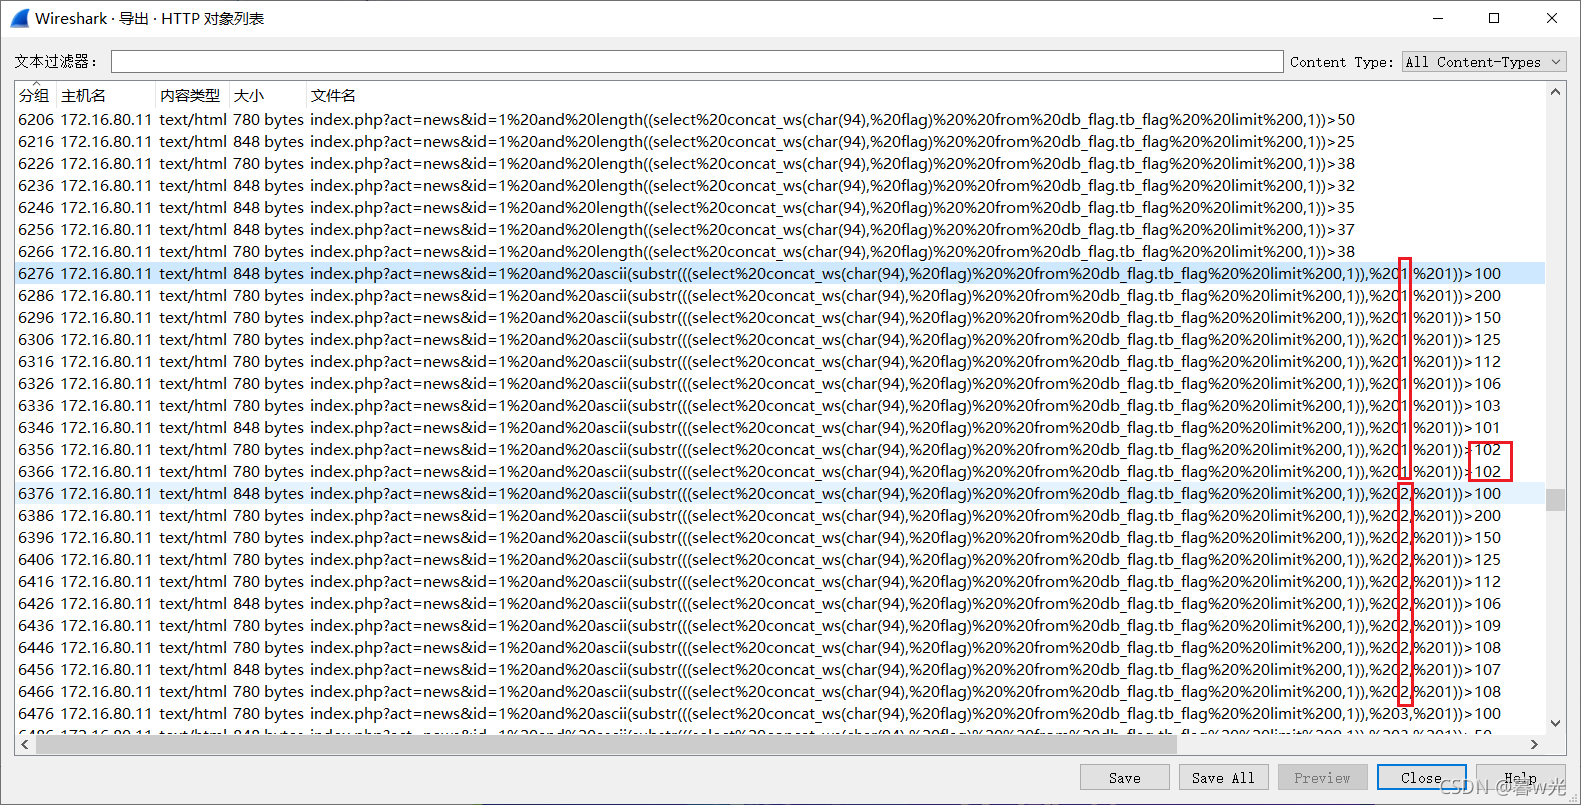Select packet row 6416

pyautogui.click(x=780, y=581)
